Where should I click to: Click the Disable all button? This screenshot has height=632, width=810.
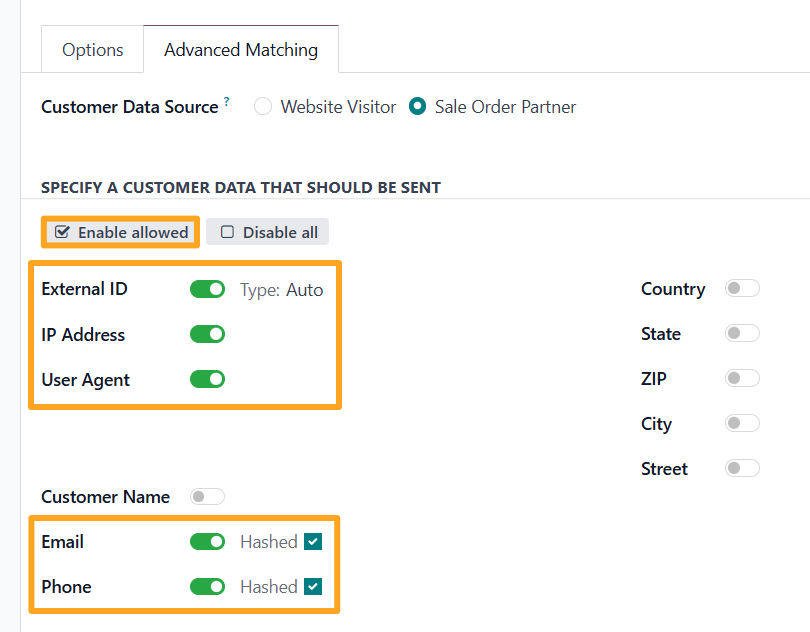point(268,232)
